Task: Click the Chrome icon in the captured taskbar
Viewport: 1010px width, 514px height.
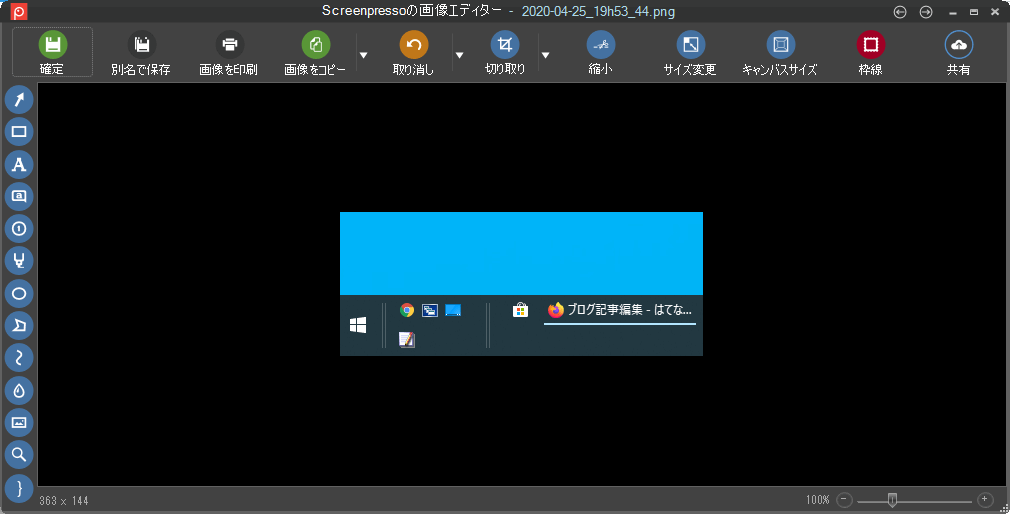Action: click(406, 310)
